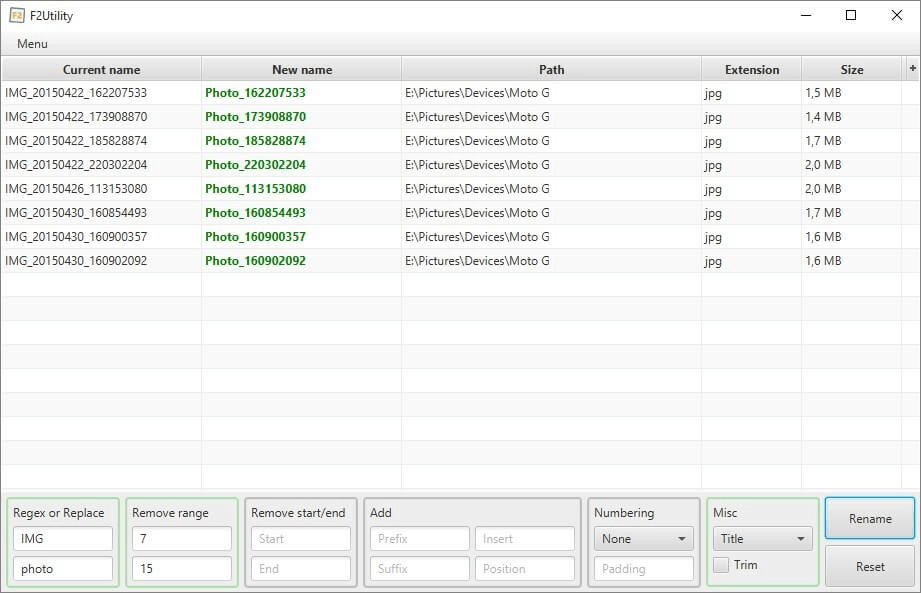Sort by the Size column header
Screen dimensions: 921x593
click(851, 70)
